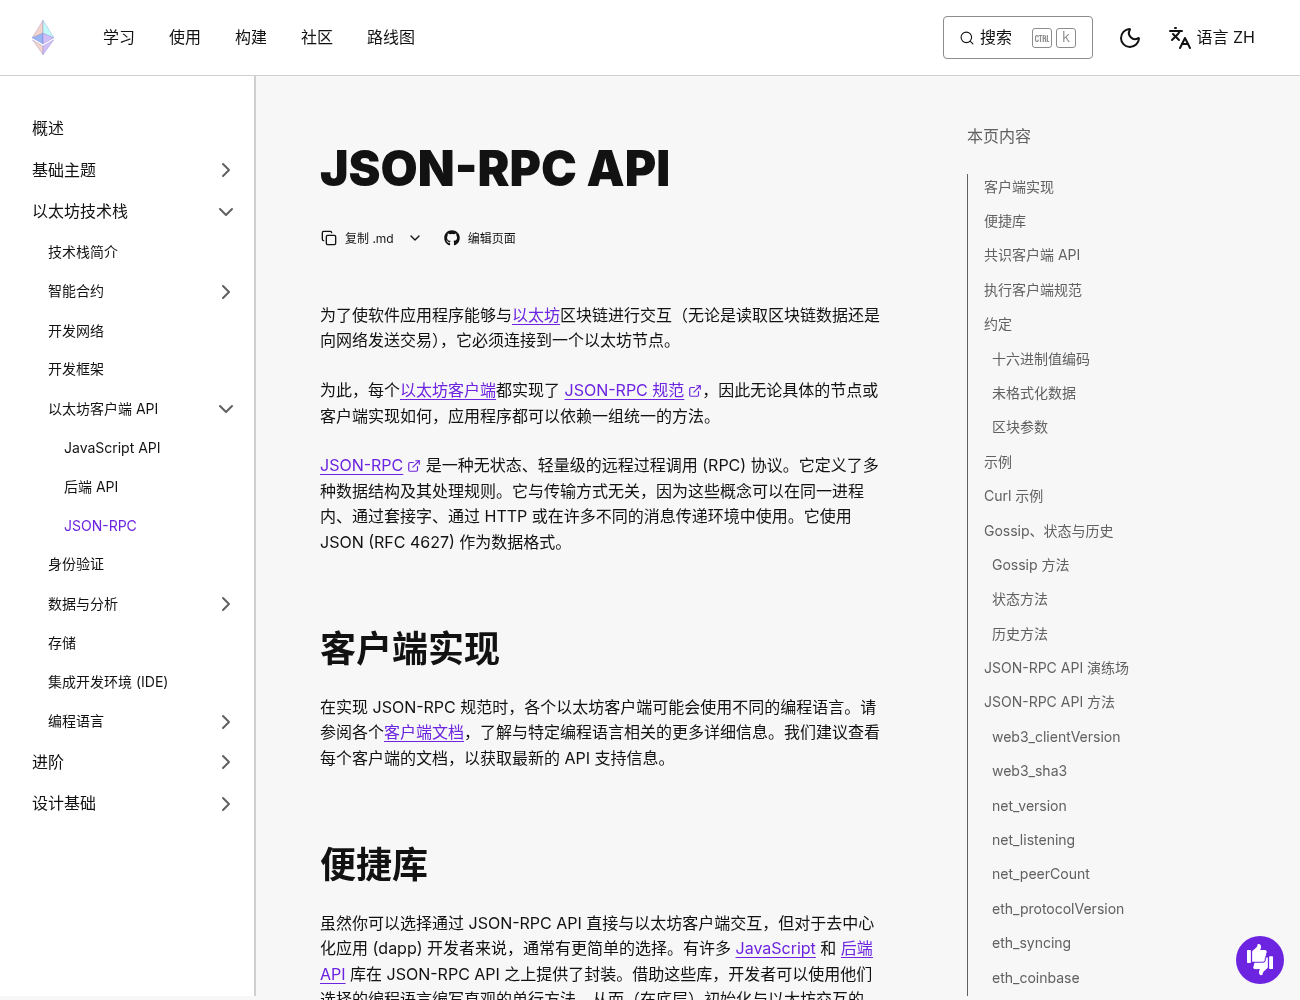Screen dimensions: 1300x1000
Task: Jump to eth_syncing in page contents
Action: click(x=1031, y=943)
